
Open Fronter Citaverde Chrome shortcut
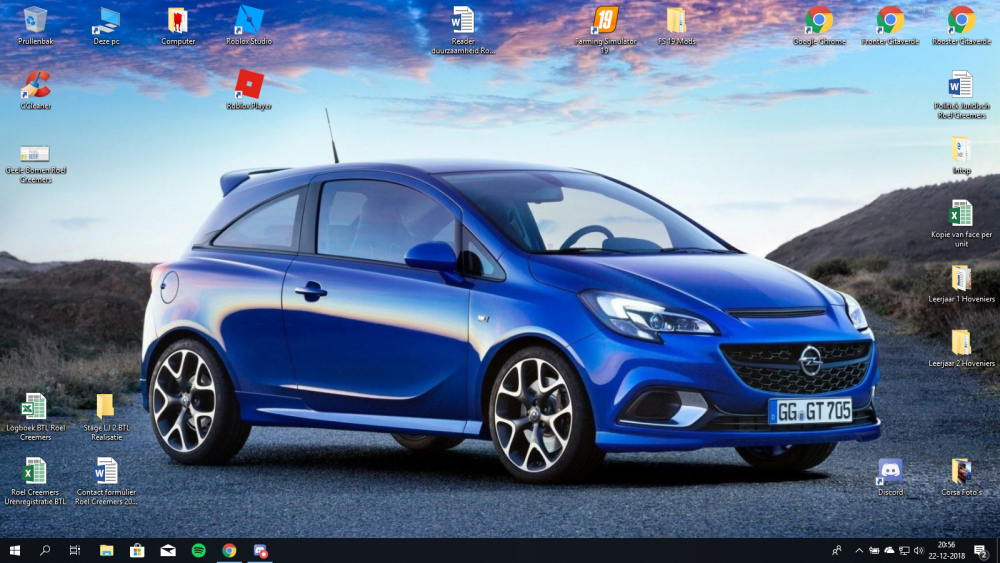pyautogui.click(x=890, y=26)
